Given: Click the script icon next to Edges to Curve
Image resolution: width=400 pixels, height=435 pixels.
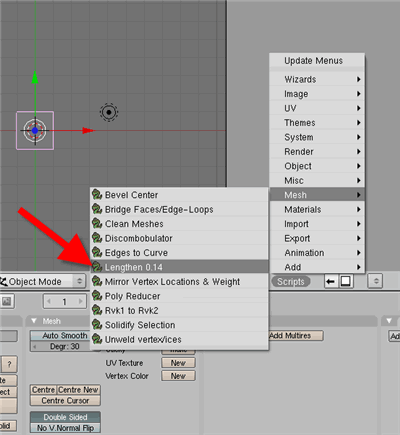Looking at the screenshot, I should [x=97, y=252].
